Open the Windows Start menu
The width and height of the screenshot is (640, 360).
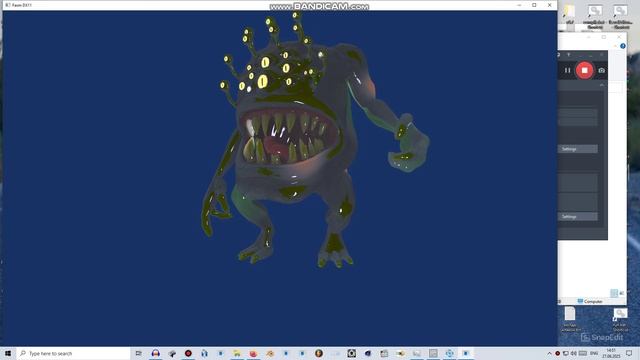click(8, 353)
